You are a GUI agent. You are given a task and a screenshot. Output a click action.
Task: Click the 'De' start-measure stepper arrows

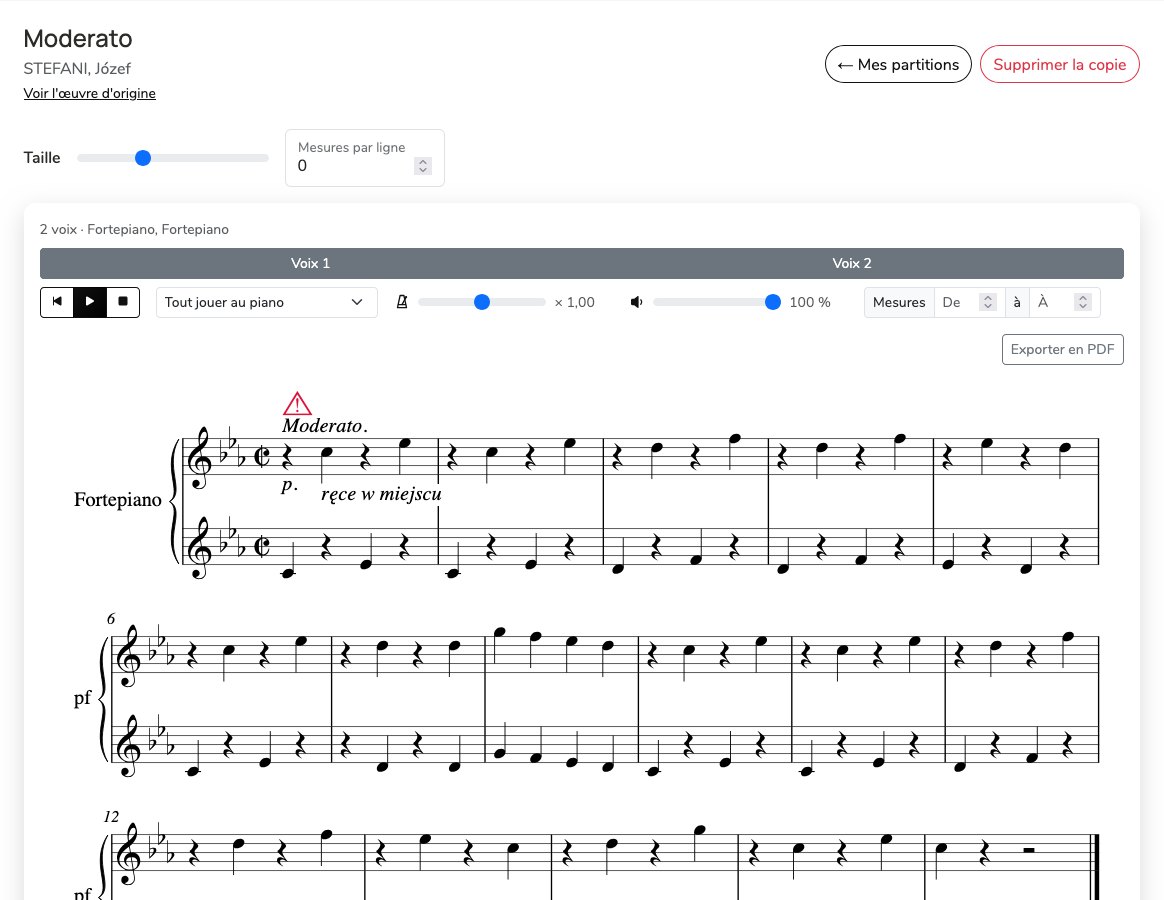coord(987,302)
